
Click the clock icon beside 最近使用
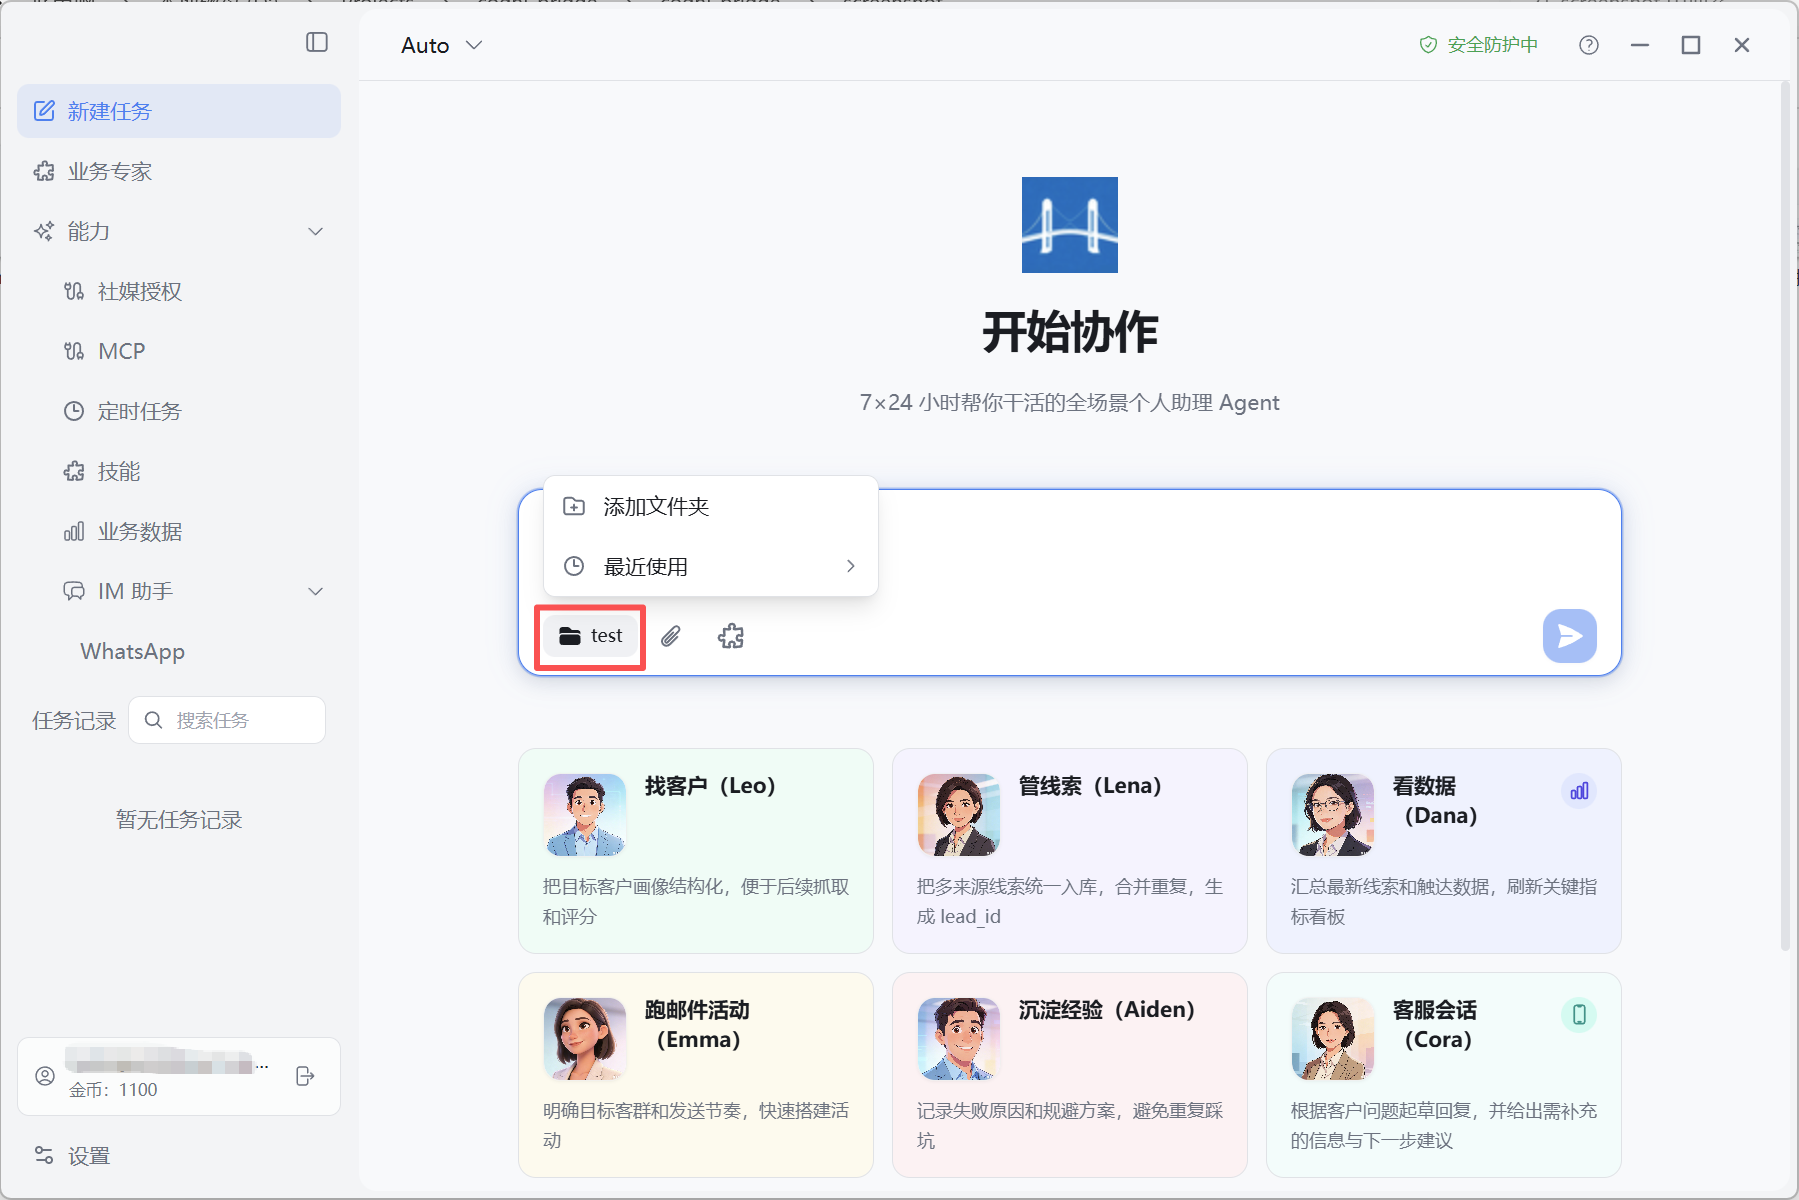(x=574, y=566)
